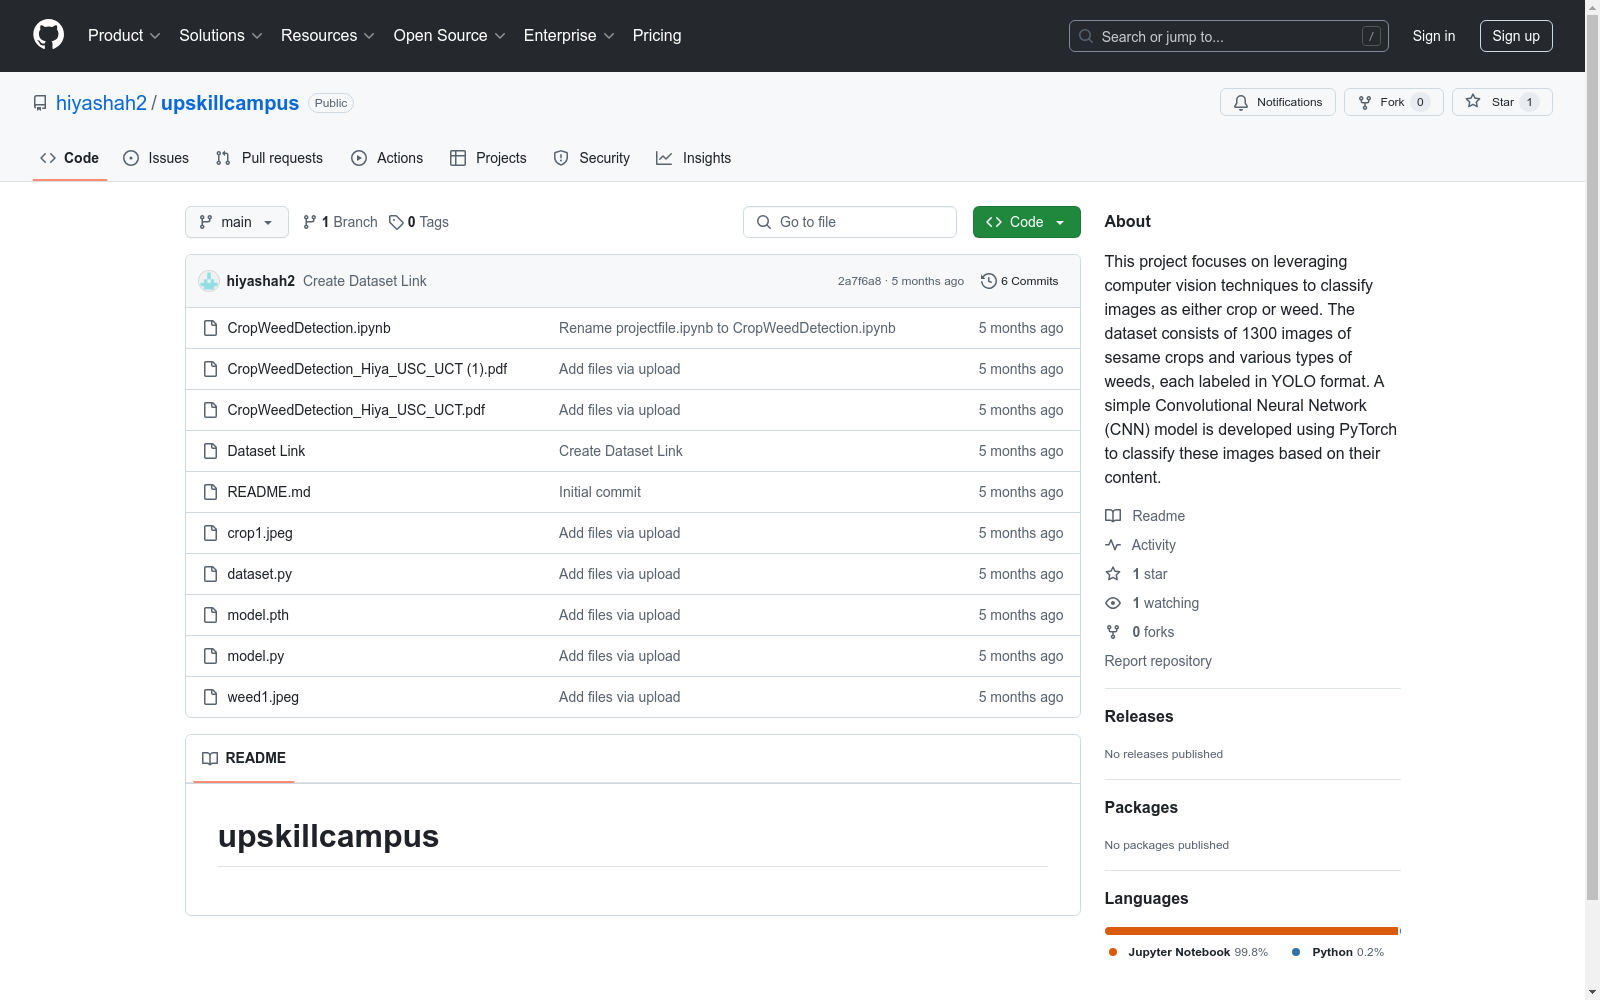Open the main branch selector dropdown
The image size is (1600, 1000).
point(237,222)
